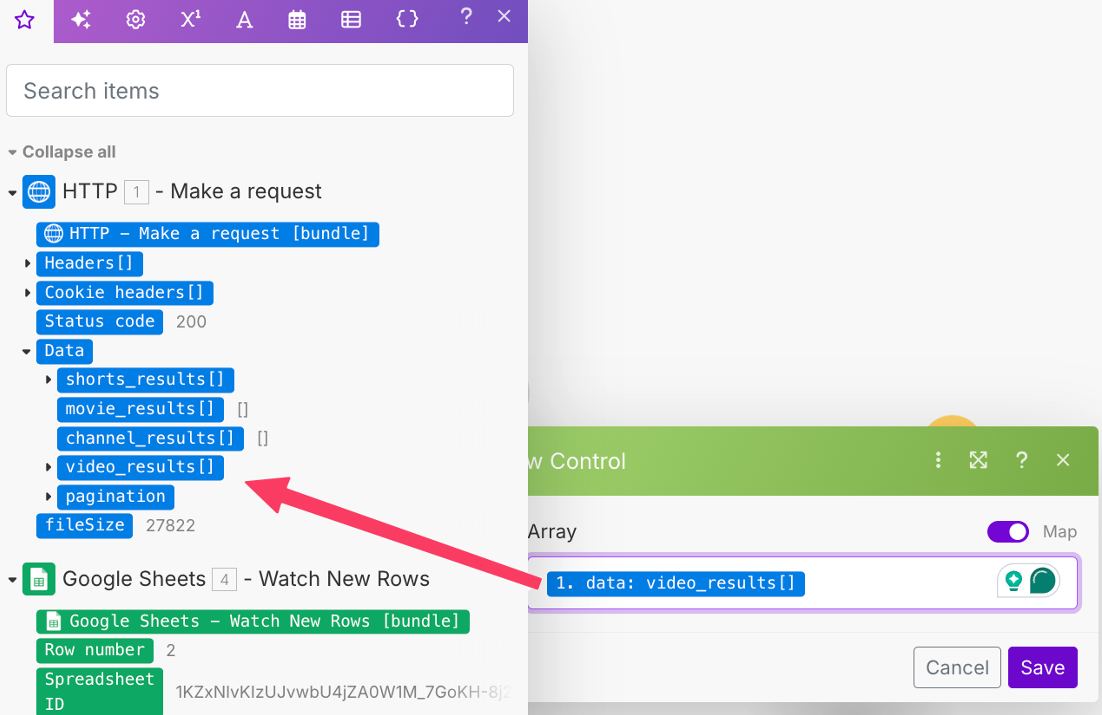Select HTTP - Make a request [bundle] pill

click(207, 233)
